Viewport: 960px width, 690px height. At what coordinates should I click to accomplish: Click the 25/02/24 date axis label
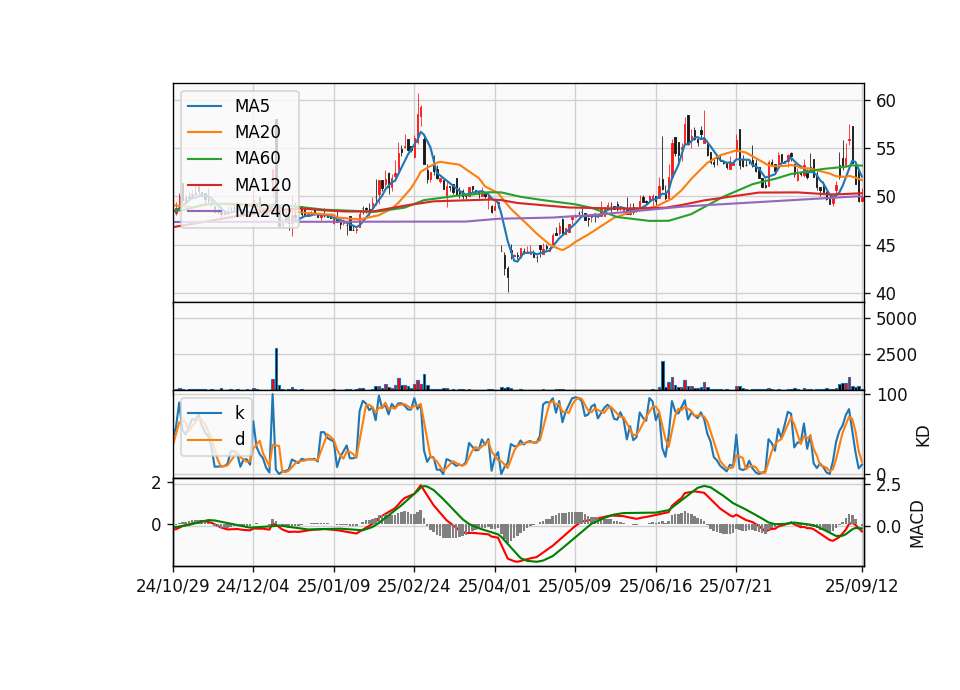pos(414,587)
